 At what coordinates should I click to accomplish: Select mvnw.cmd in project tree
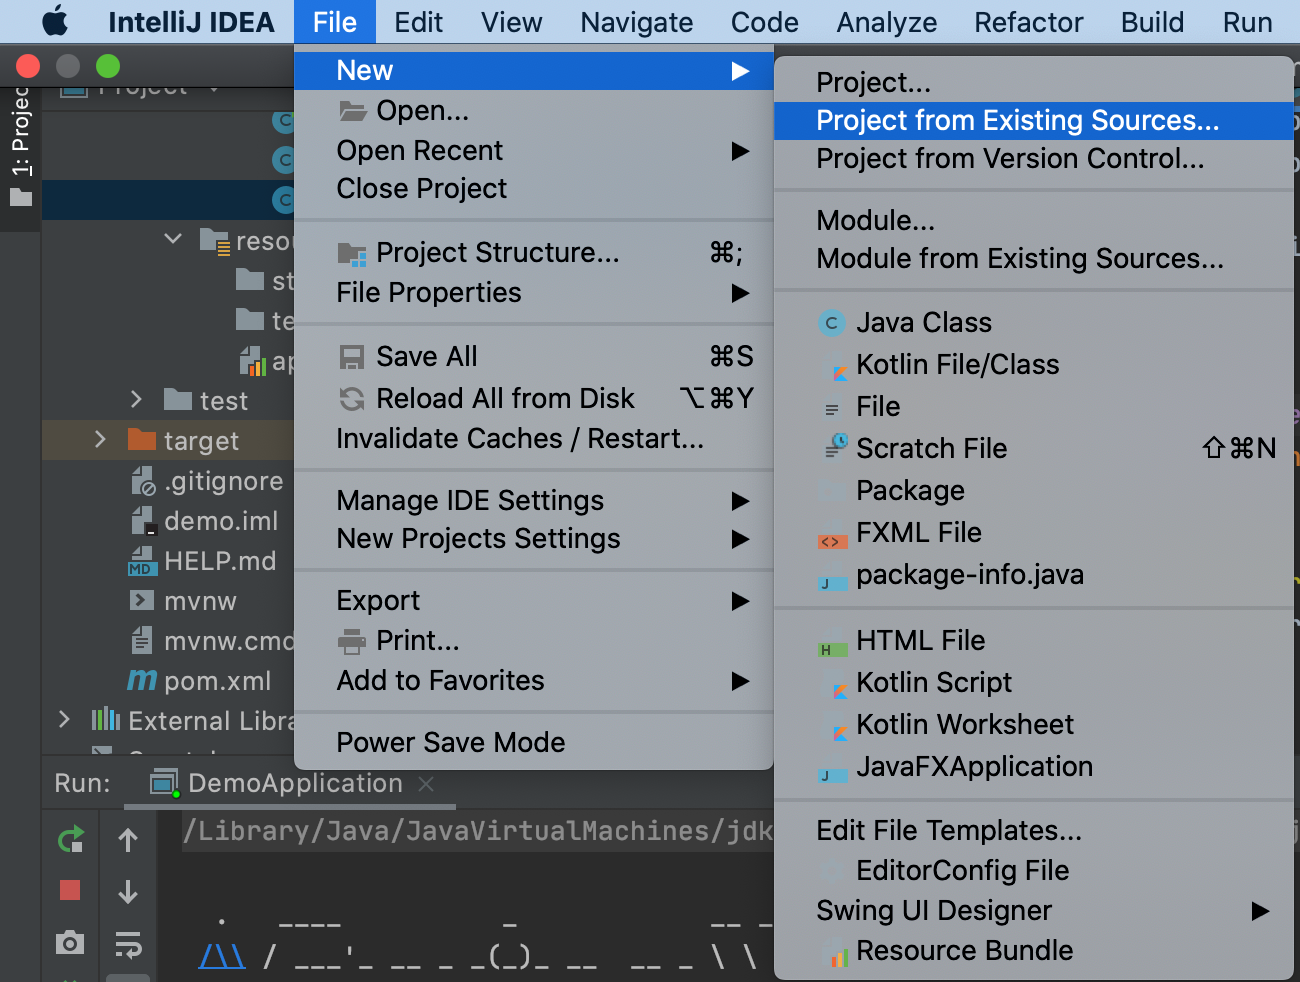coord(229,641)
